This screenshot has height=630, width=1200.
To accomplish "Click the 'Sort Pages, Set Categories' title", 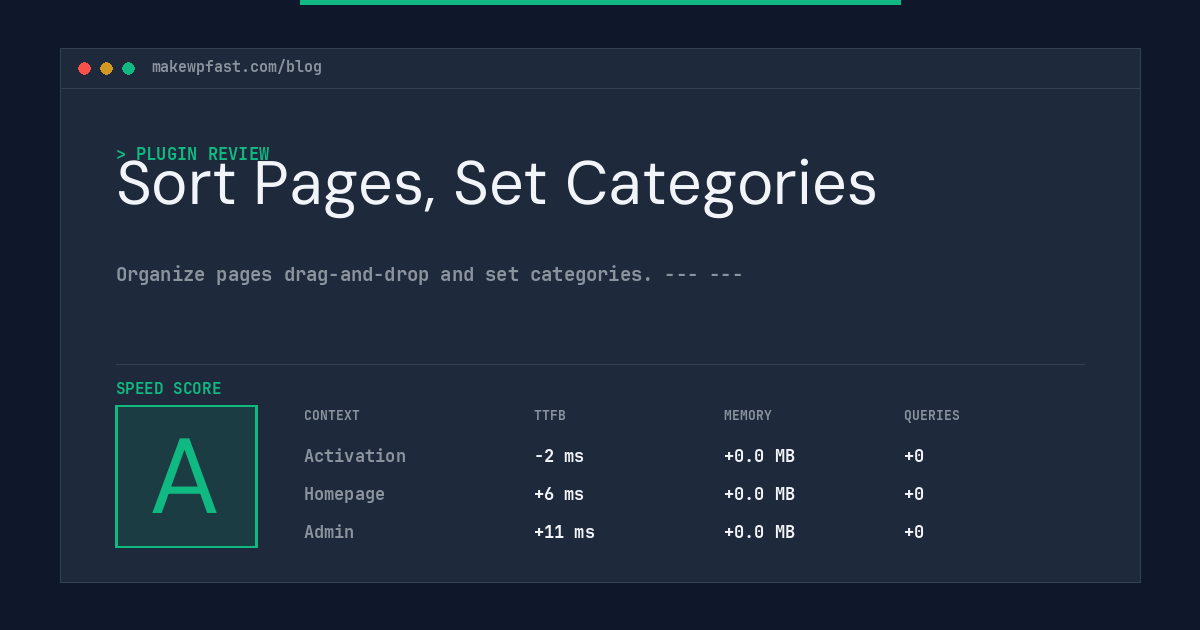I will tap(497, 185).
